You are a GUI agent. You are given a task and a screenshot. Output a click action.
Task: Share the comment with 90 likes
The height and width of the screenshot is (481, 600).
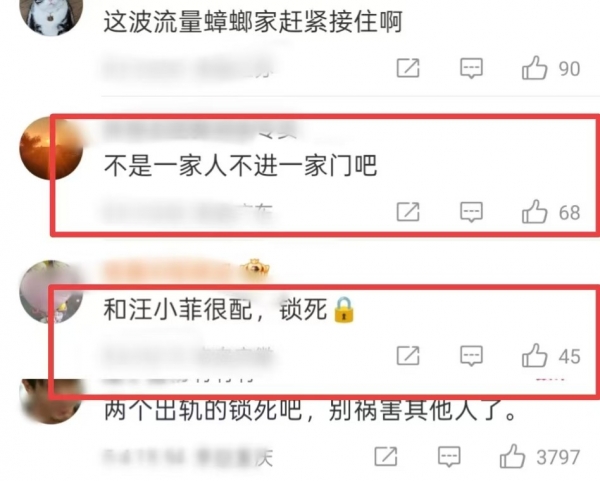tap(408, 68)
